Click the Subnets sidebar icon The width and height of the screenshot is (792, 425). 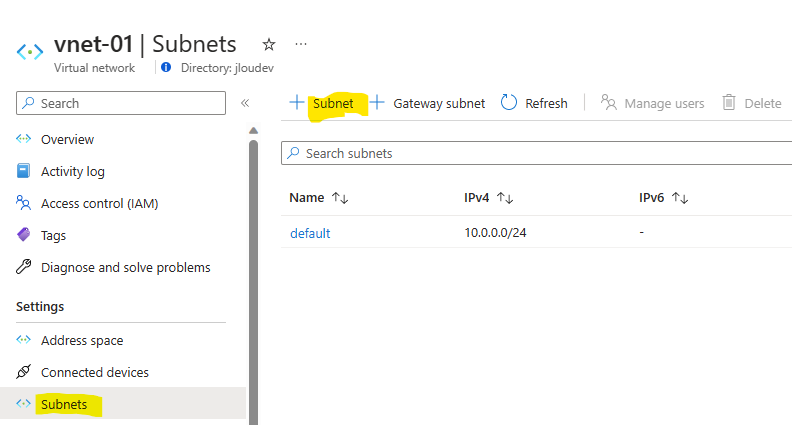[x=23, y=403]
